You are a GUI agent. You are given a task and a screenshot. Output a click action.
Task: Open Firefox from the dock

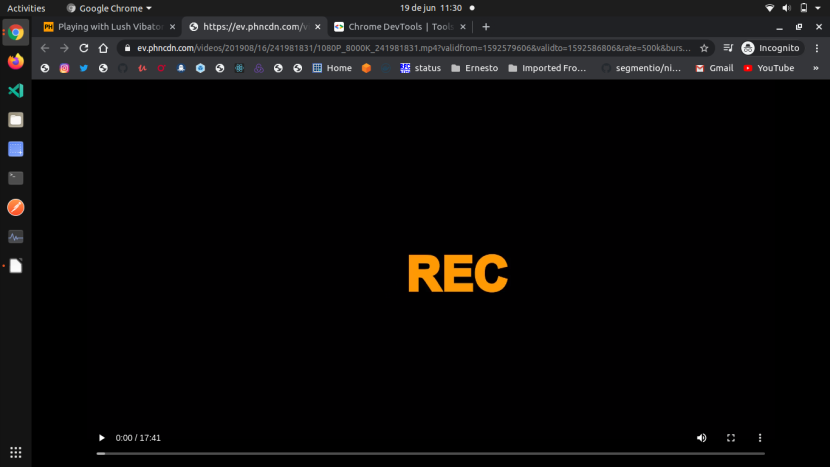point(16,61)
